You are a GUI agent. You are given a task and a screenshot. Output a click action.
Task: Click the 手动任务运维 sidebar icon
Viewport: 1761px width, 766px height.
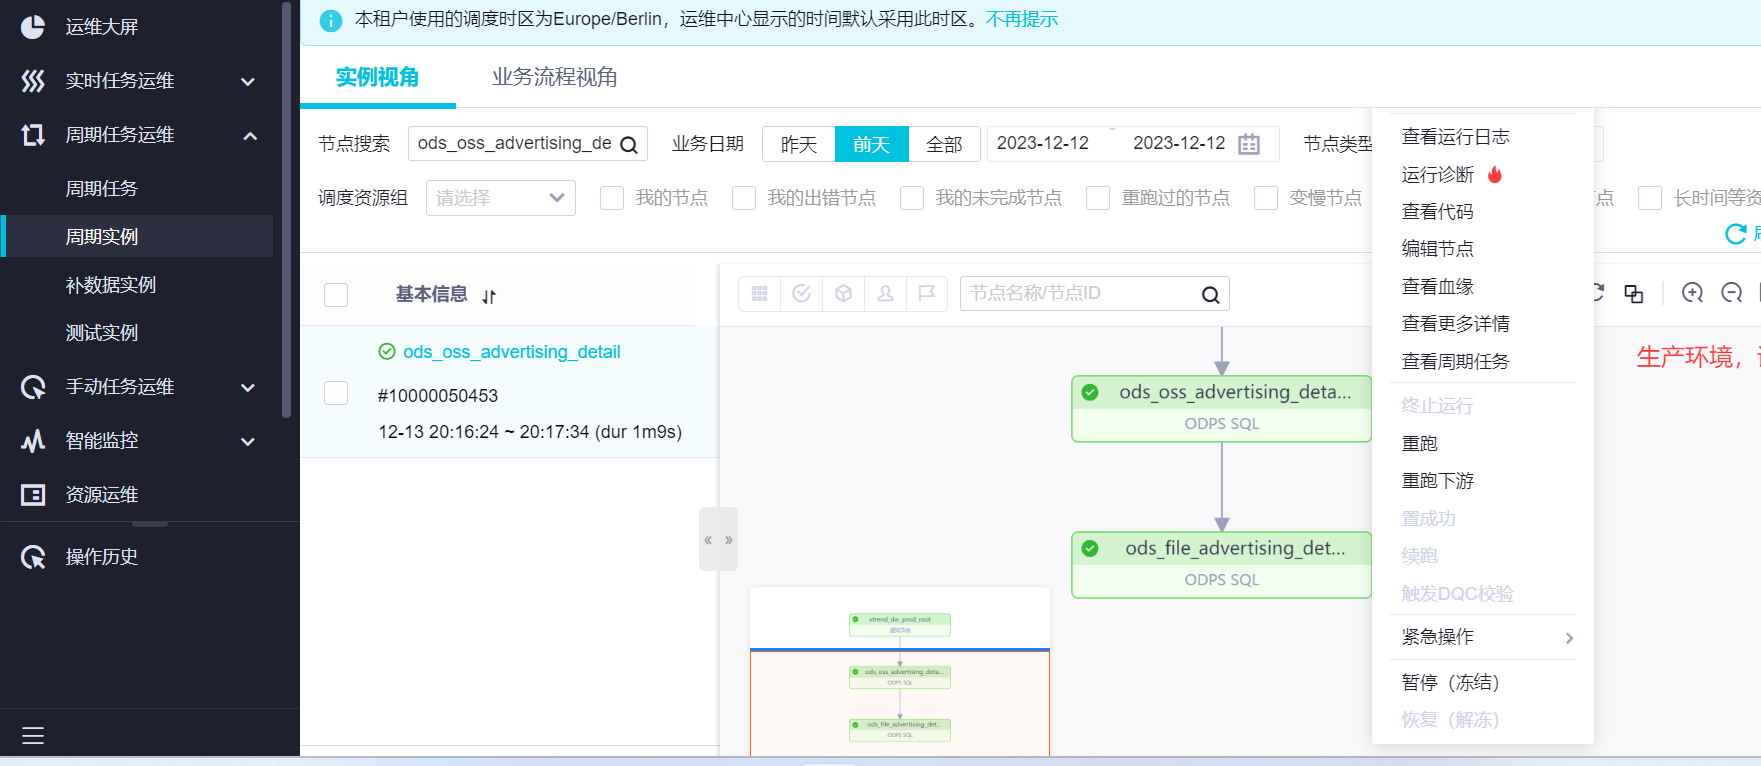pyautogui.click(x=33, y=387)
